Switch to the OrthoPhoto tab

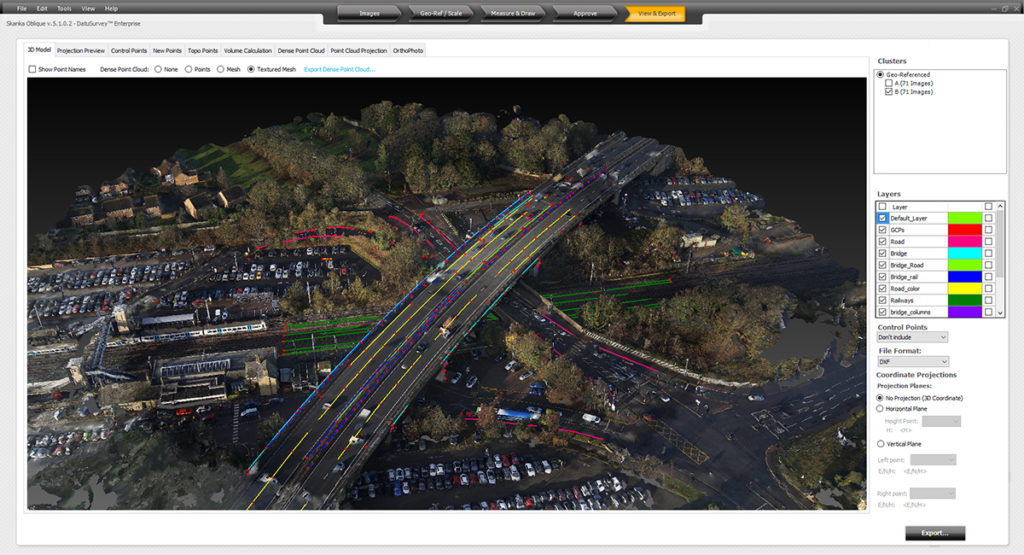[x=408, y=50]
